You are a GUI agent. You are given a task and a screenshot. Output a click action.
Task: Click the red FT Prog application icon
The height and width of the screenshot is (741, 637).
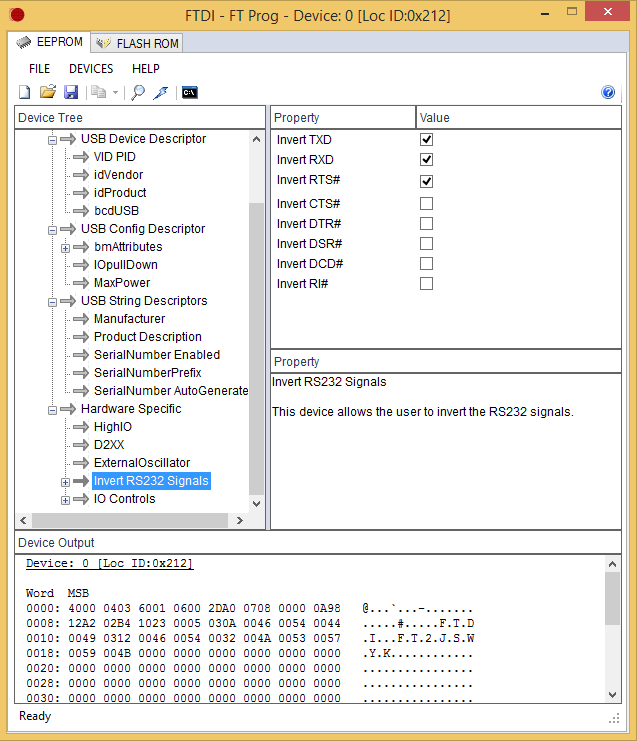tap(17, 15)
